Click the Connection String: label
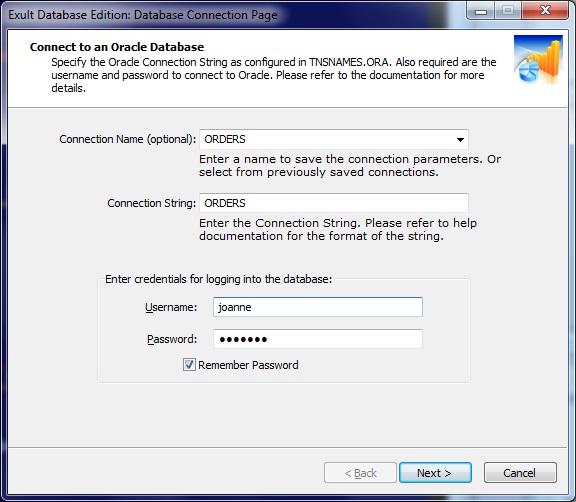Screen dimensions: 576x502 point(151,203)
